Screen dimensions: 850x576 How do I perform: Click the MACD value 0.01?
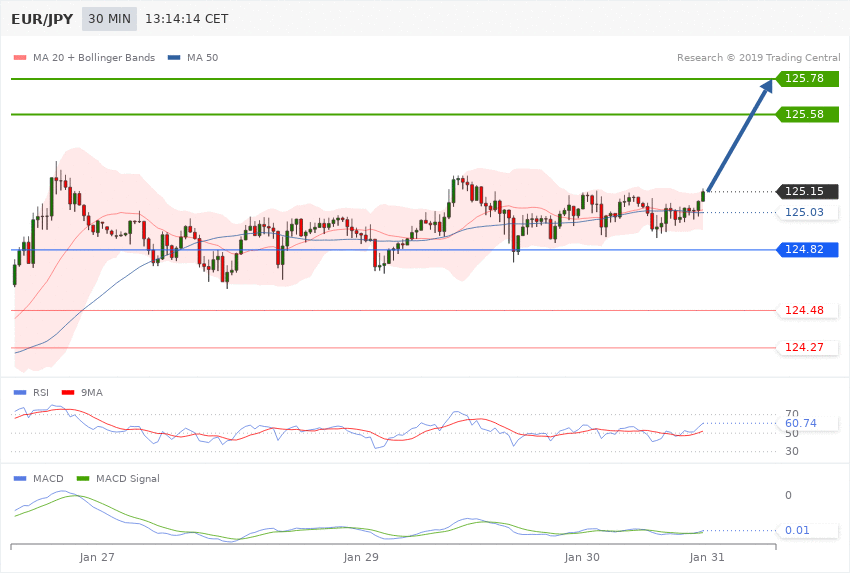[797, 530]
